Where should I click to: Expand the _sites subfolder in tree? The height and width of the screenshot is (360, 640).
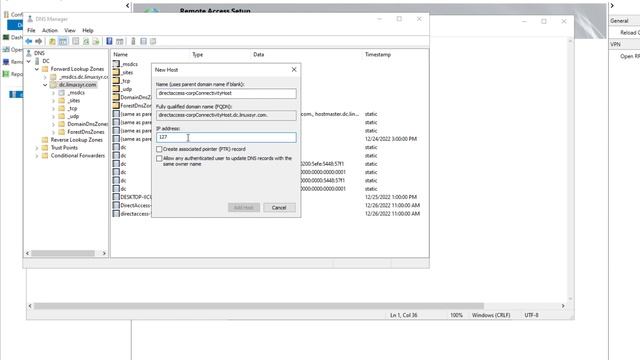[53, 101]
